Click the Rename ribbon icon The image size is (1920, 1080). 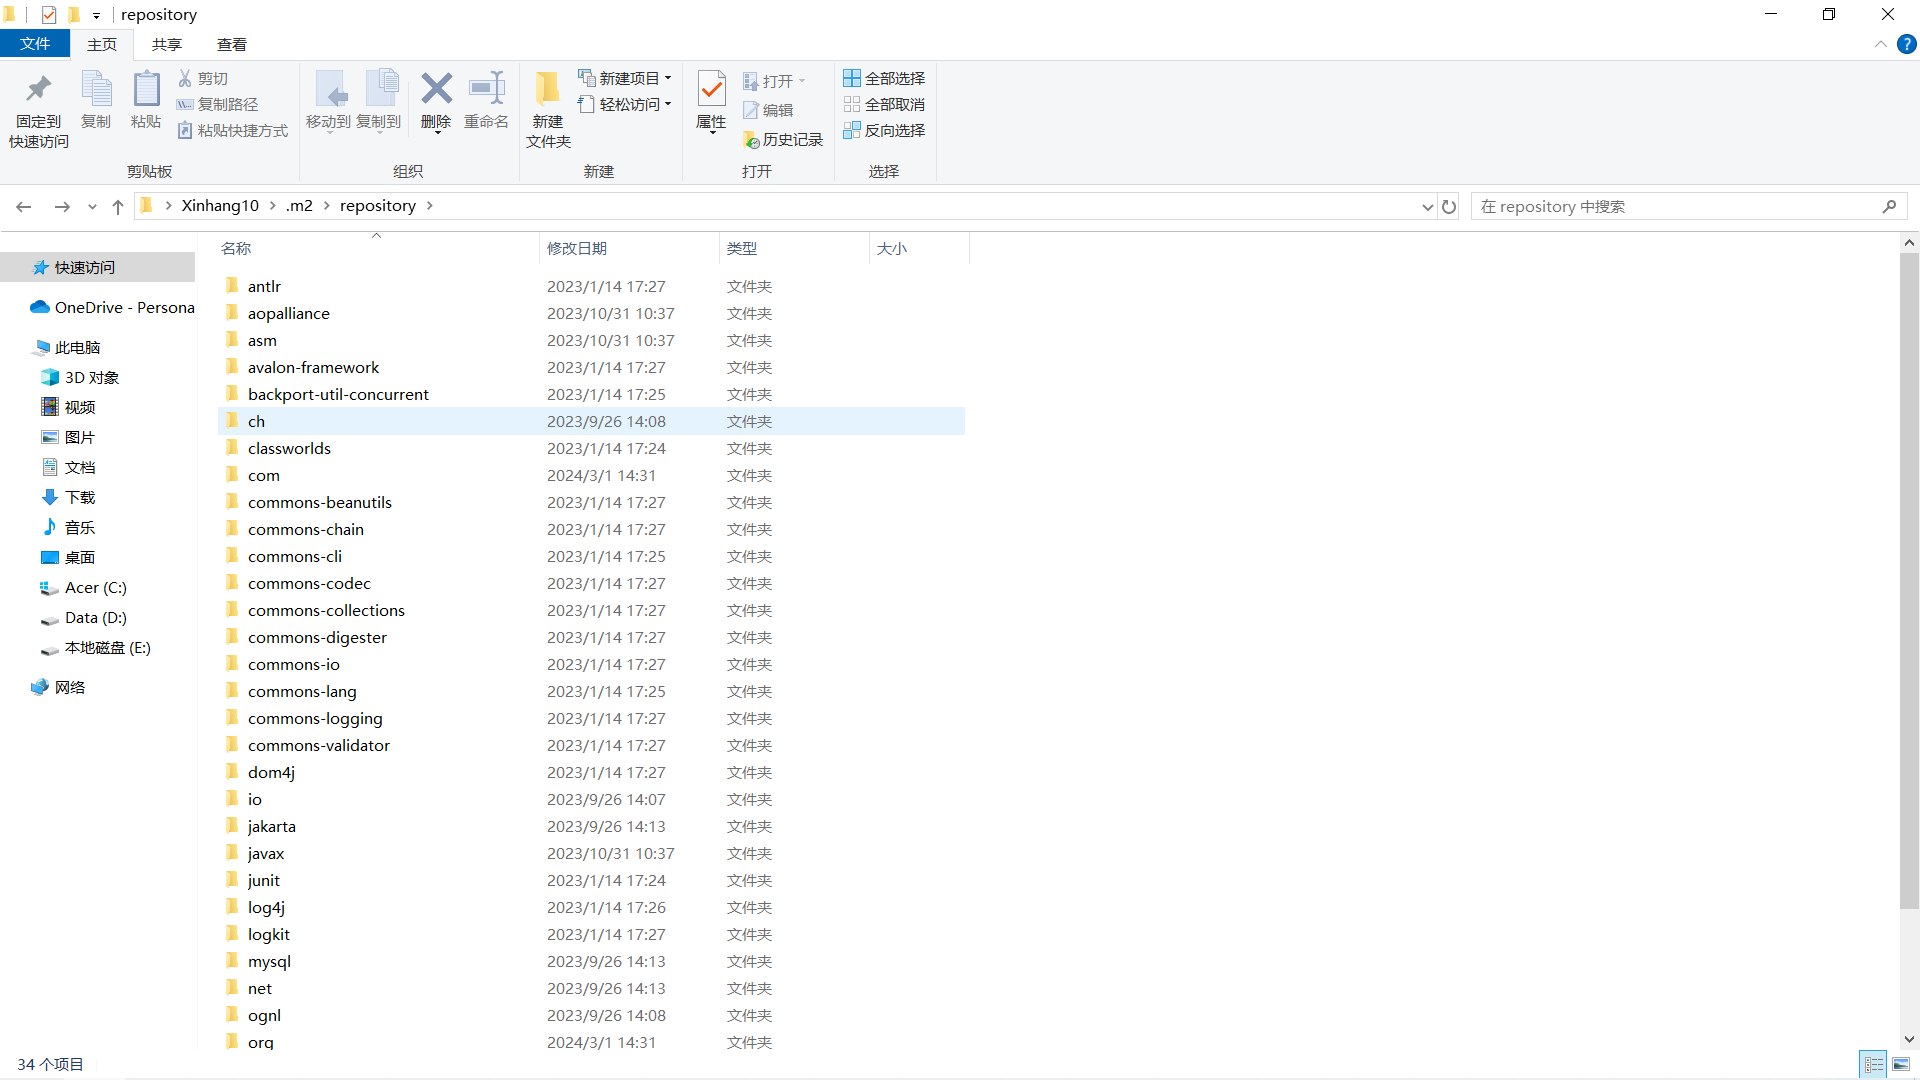487,101
